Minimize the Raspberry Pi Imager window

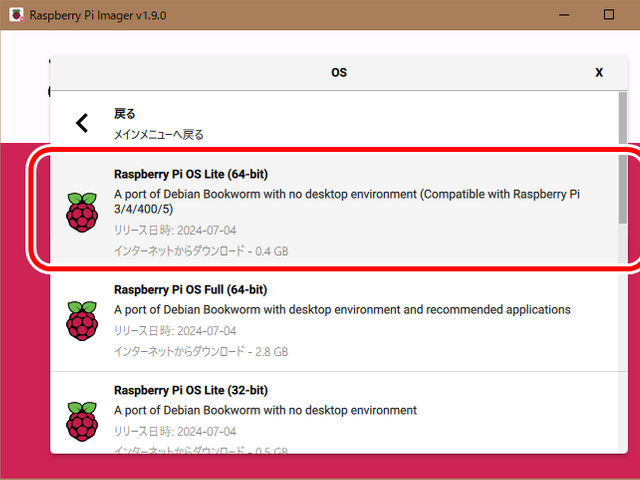[564, 15]
